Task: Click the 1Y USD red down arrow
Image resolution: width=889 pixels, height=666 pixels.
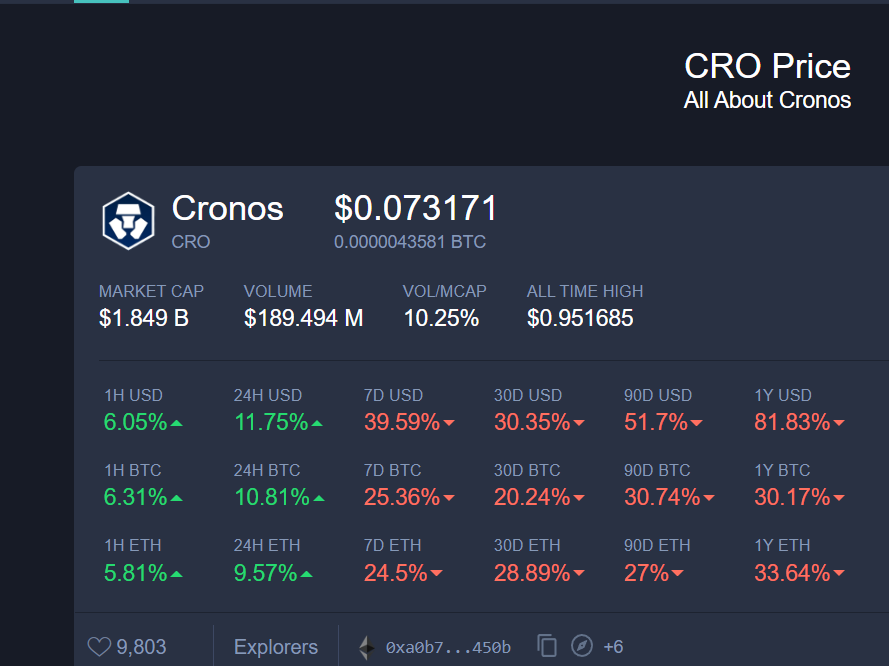Action: 839,423
